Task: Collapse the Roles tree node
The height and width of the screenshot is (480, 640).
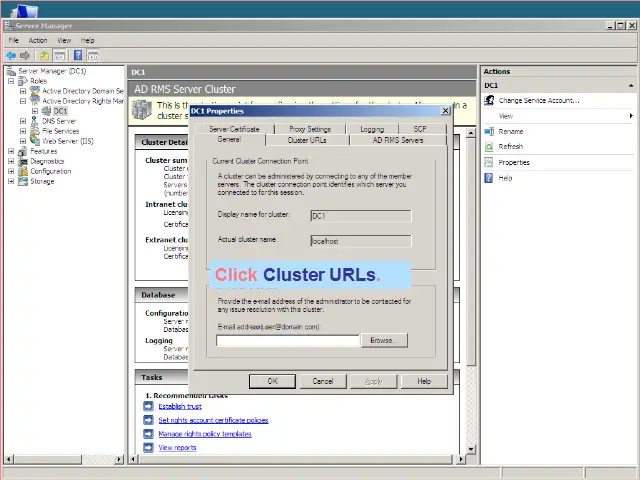Action: pyautogui.click(x=11, y=81)
